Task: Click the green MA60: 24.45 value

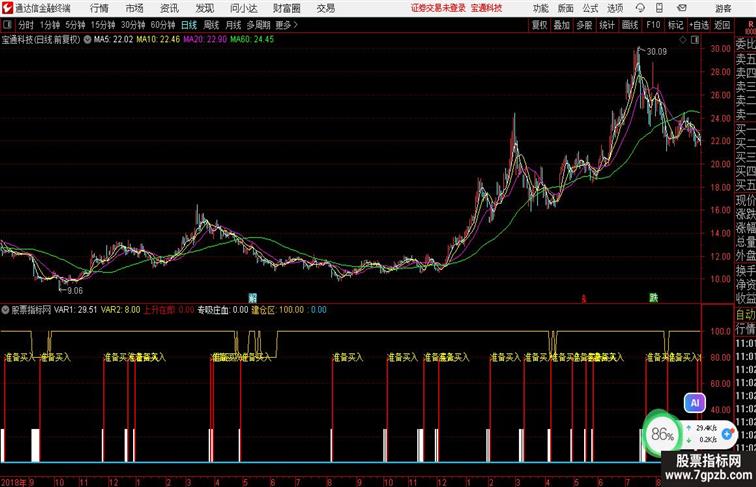Action: click(x=252, y=40)
